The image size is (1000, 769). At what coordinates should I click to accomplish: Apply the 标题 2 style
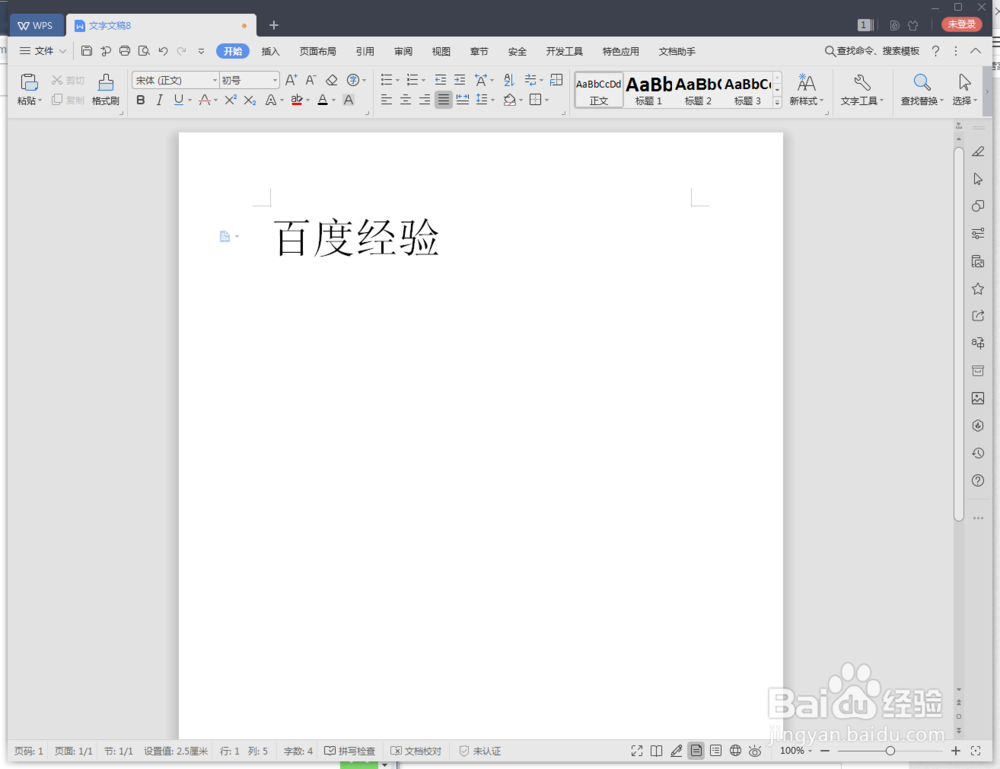click(698, 91)
